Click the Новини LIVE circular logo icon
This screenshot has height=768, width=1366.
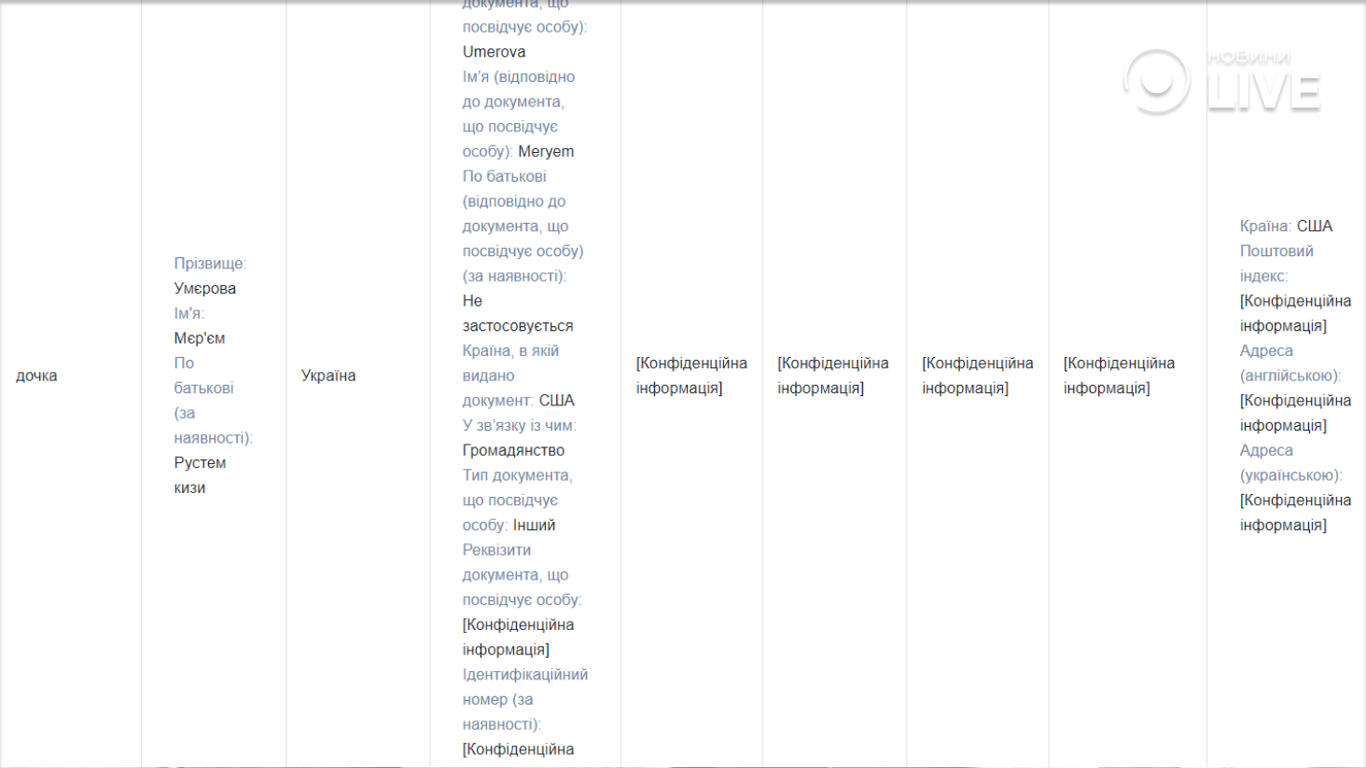point(1156,82)
